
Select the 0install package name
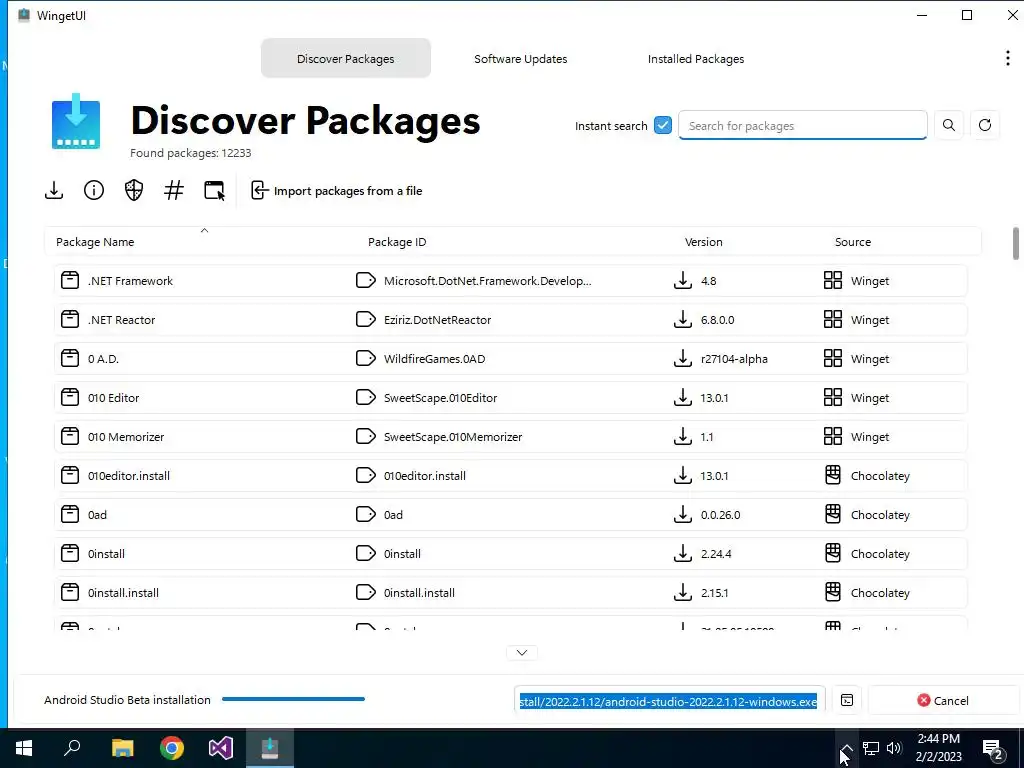tap(106, 554)
